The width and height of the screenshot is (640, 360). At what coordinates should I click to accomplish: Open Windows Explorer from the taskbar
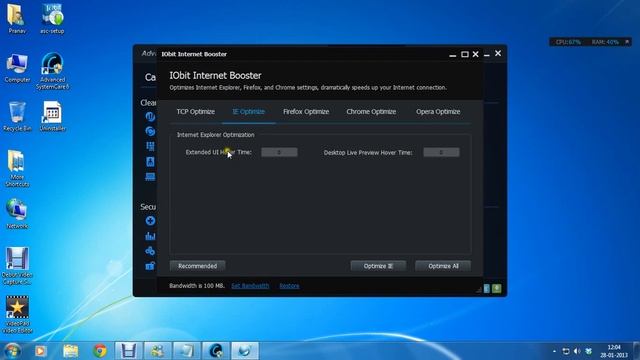pyautogui.click(x=71, y=351)
